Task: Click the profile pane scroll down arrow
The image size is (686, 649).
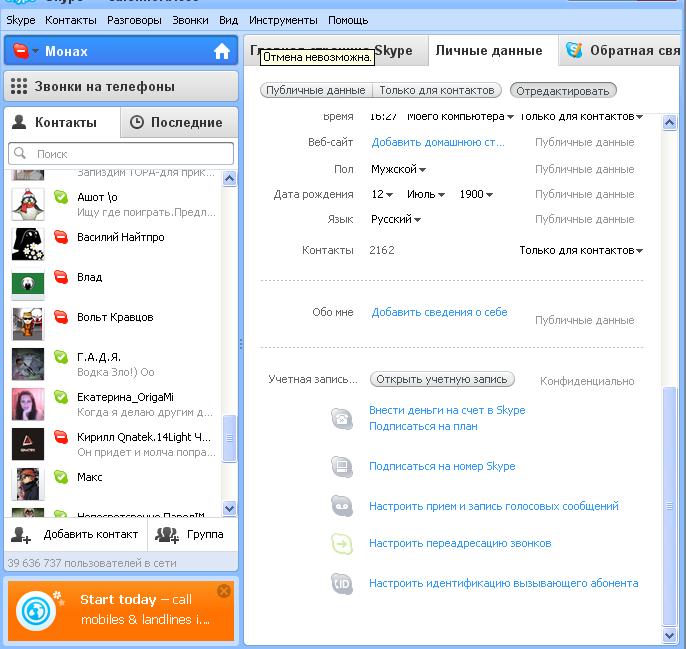Action: pyautogui.click(x=669, y=635)
